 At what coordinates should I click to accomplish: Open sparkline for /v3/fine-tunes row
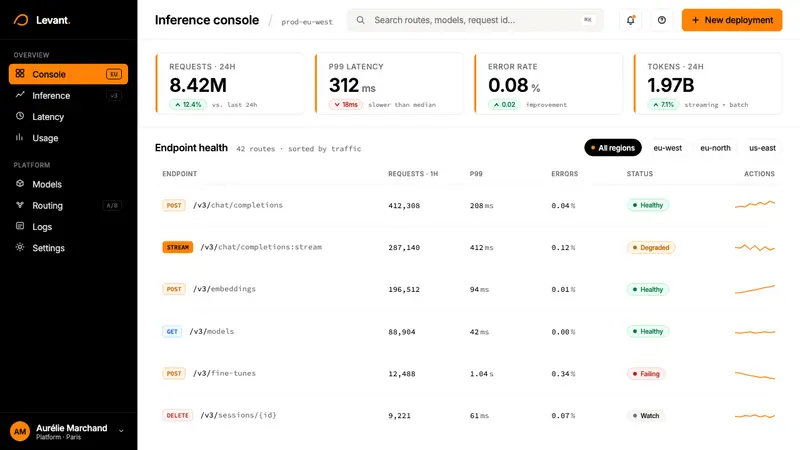(x=755, y=375)
